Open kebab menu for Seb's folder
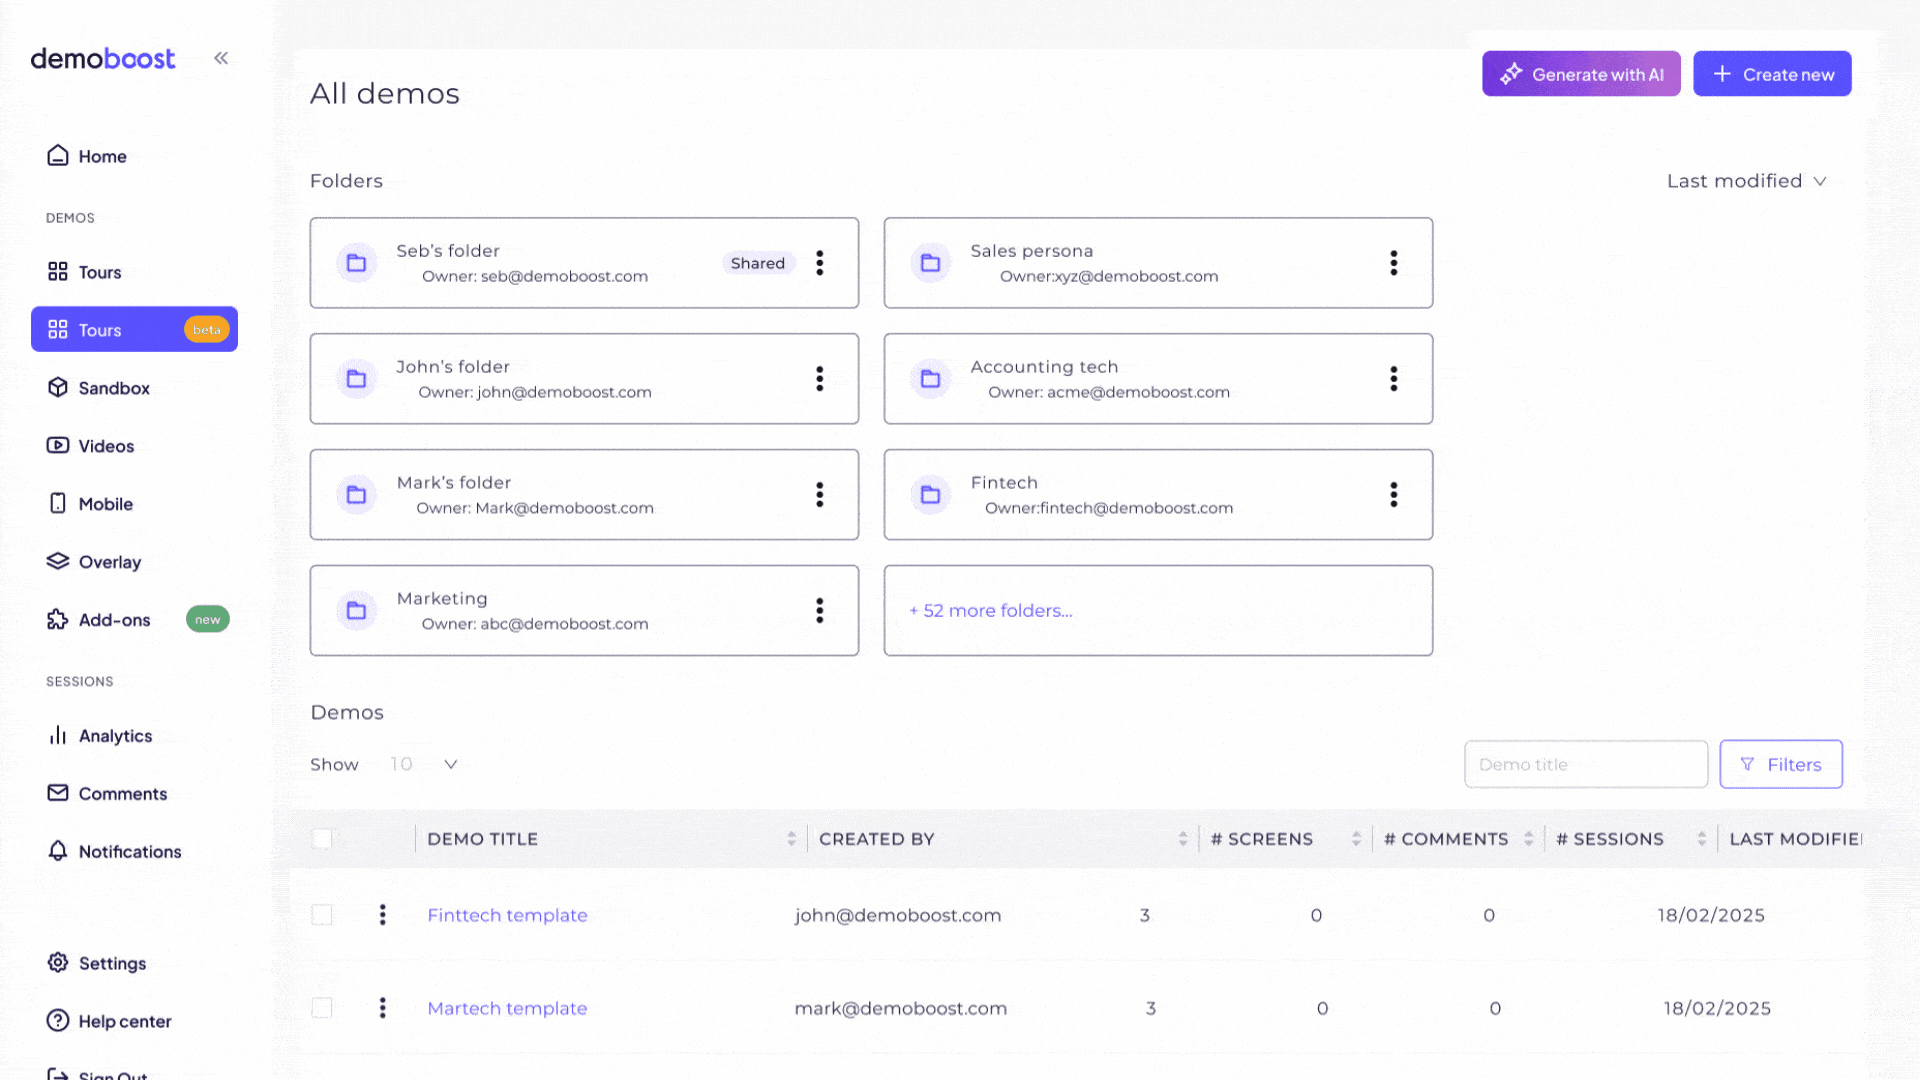This screenshot has width=1920, height=1080. pyautogui.click(x=820, y=263)
